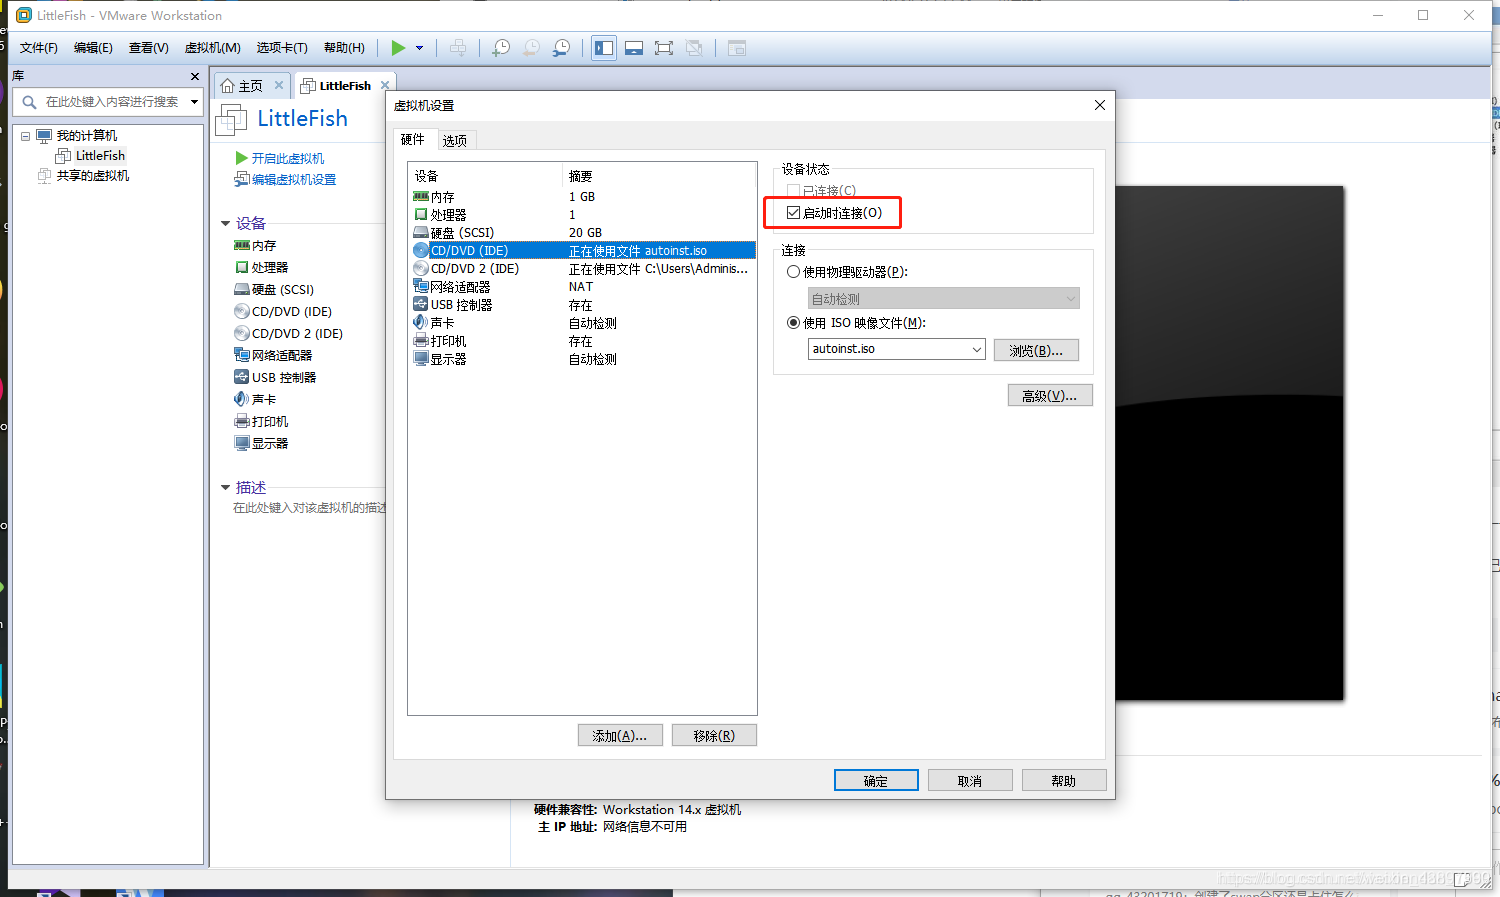Select 使用物理驱动器(P) radio button
This screenshot has width=1500, height=897.
(x=794, y=272)
